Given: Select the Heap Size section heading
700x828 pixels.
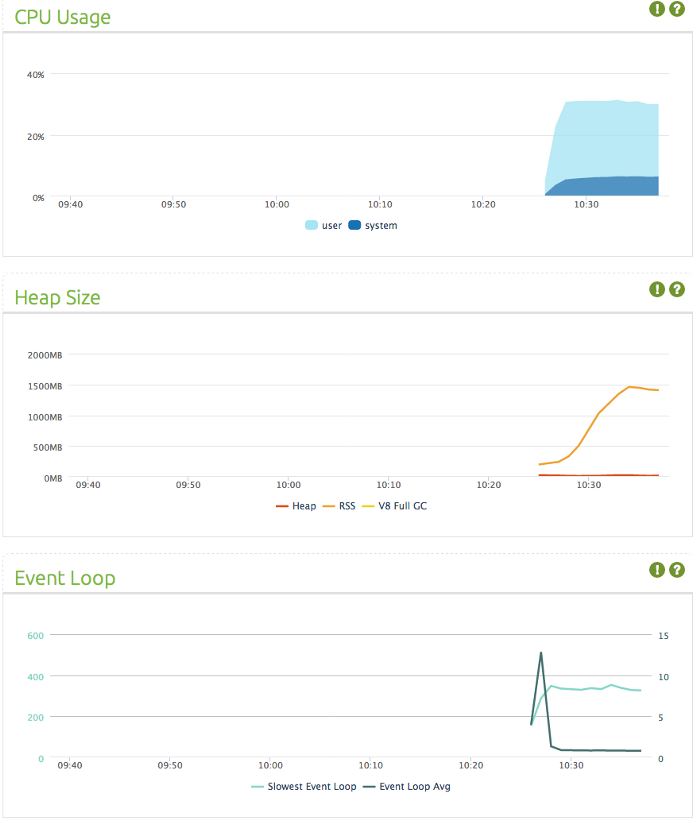Looking at the screenshot, I should 57,298.
